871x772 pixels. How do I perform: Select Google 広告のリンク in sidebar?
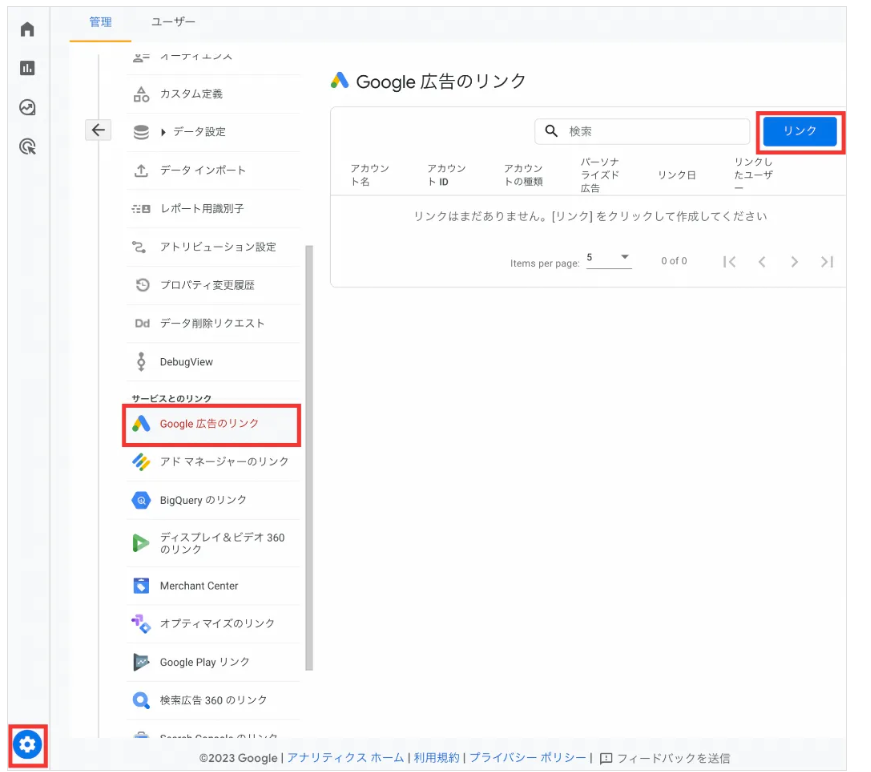click(209, 424)
